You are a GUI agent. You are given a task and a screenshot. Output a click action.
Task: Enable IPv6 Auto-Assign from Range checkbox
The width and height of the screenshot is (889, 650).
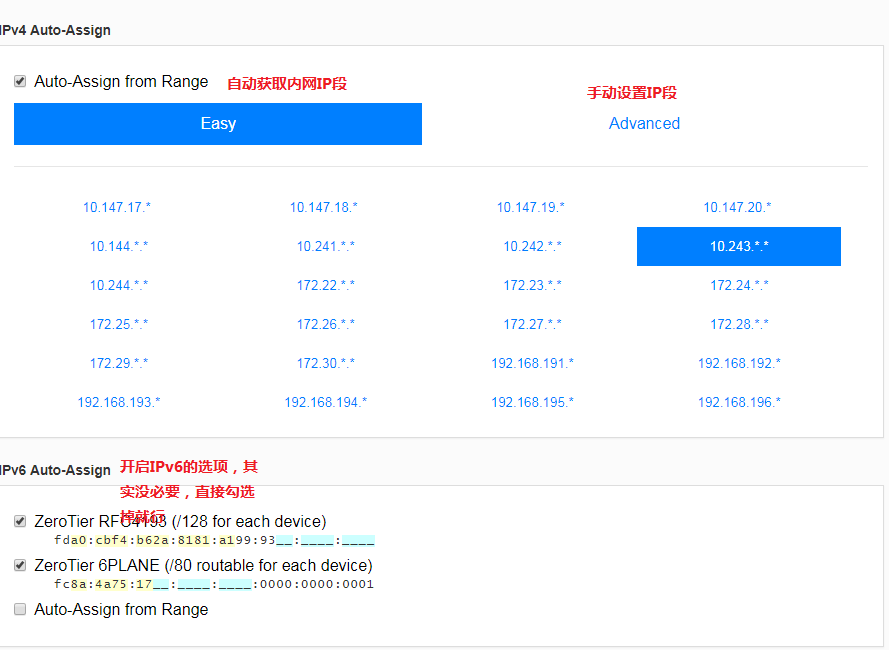click(20, 609)
